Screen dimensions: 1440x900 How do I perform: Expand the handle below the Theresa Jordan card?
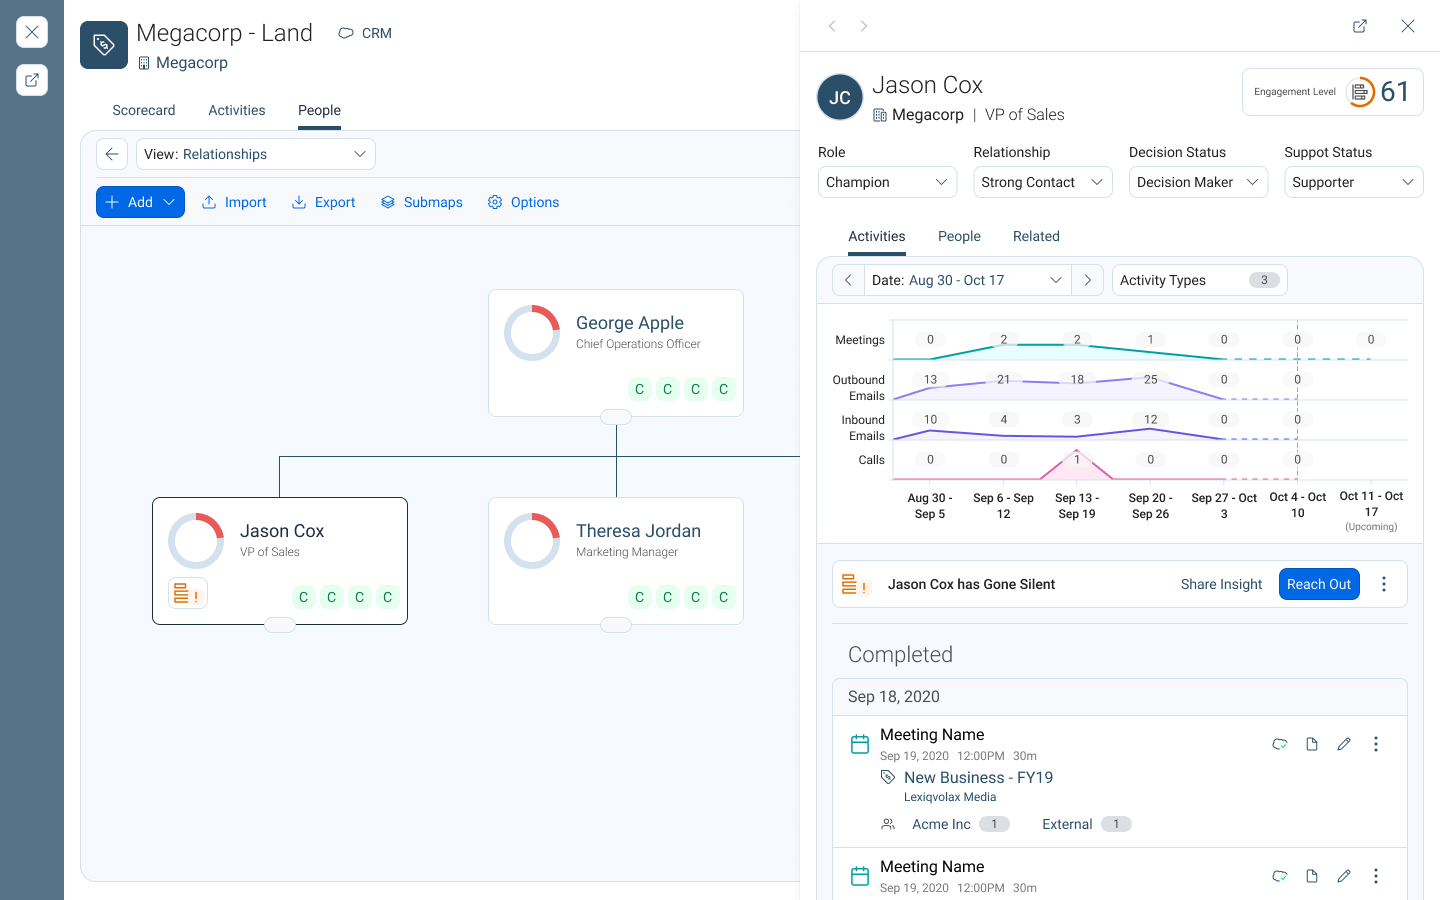[616, 625]
